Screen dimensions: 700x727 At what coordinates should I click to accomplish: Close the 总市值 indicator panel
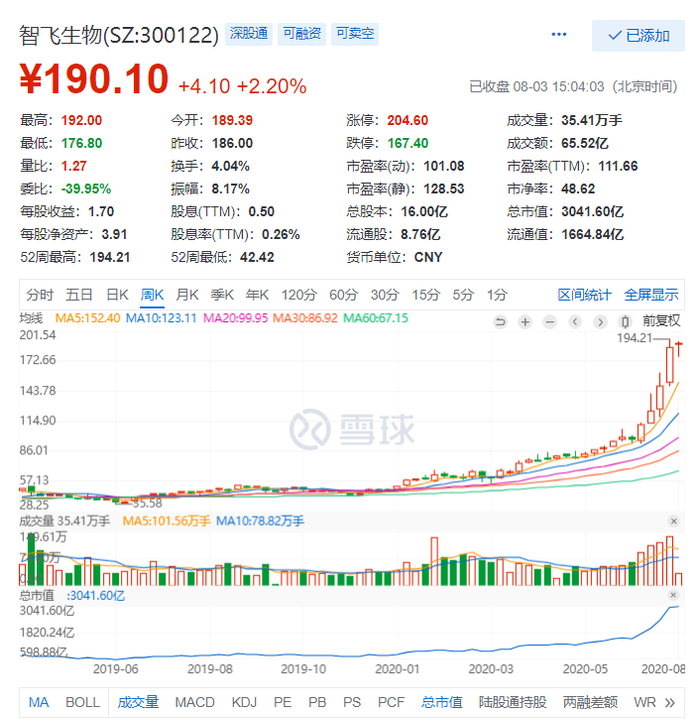674,595
